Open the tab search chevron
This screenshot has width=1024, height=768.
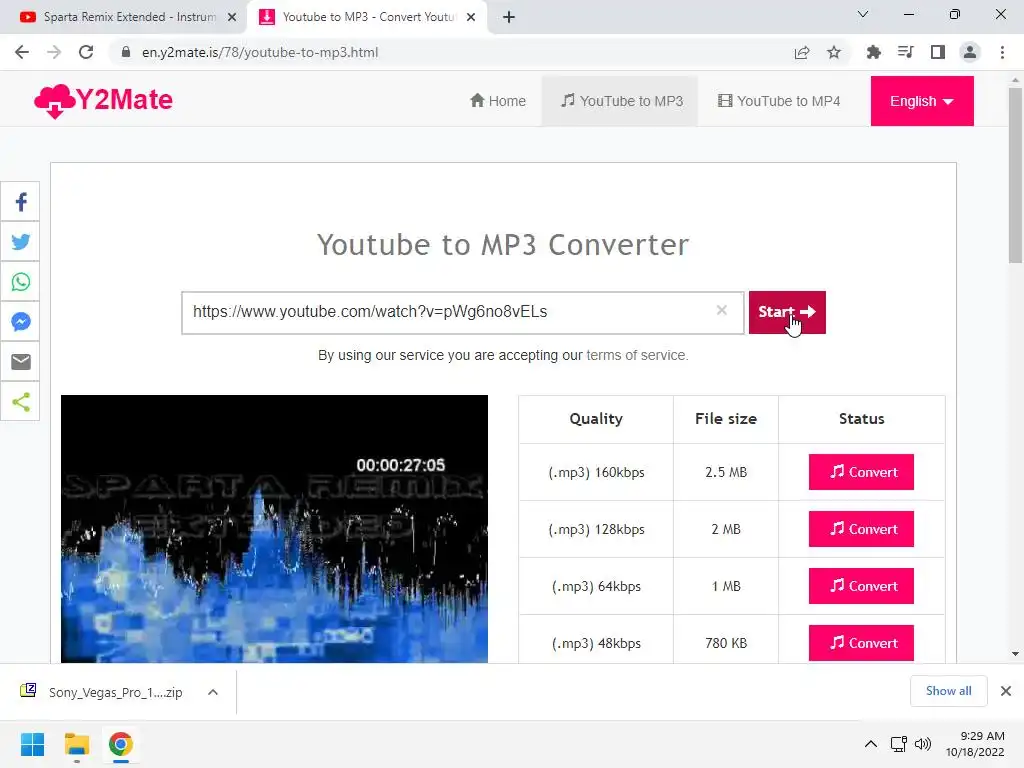pyautogui.click(x=863, y=14)
